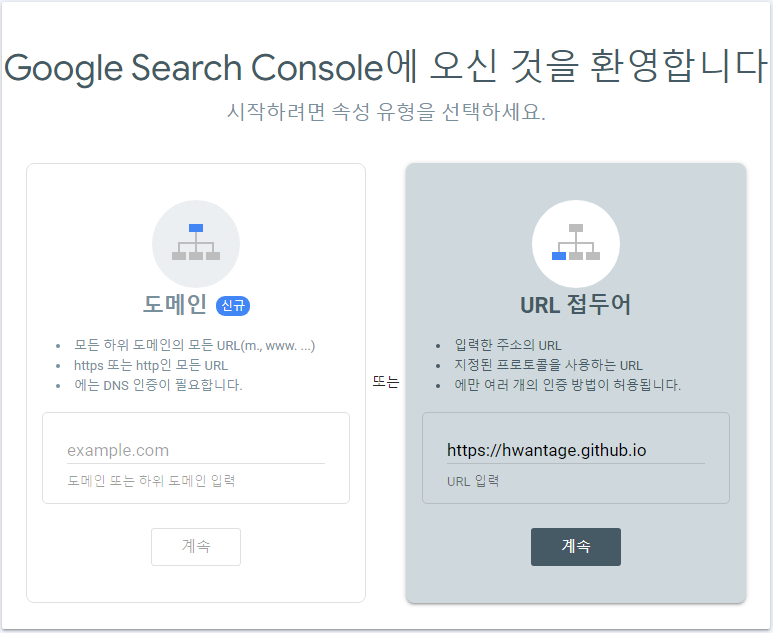Click the Domain property network icon
773x633 pixels.
click(x=196, y=243)
